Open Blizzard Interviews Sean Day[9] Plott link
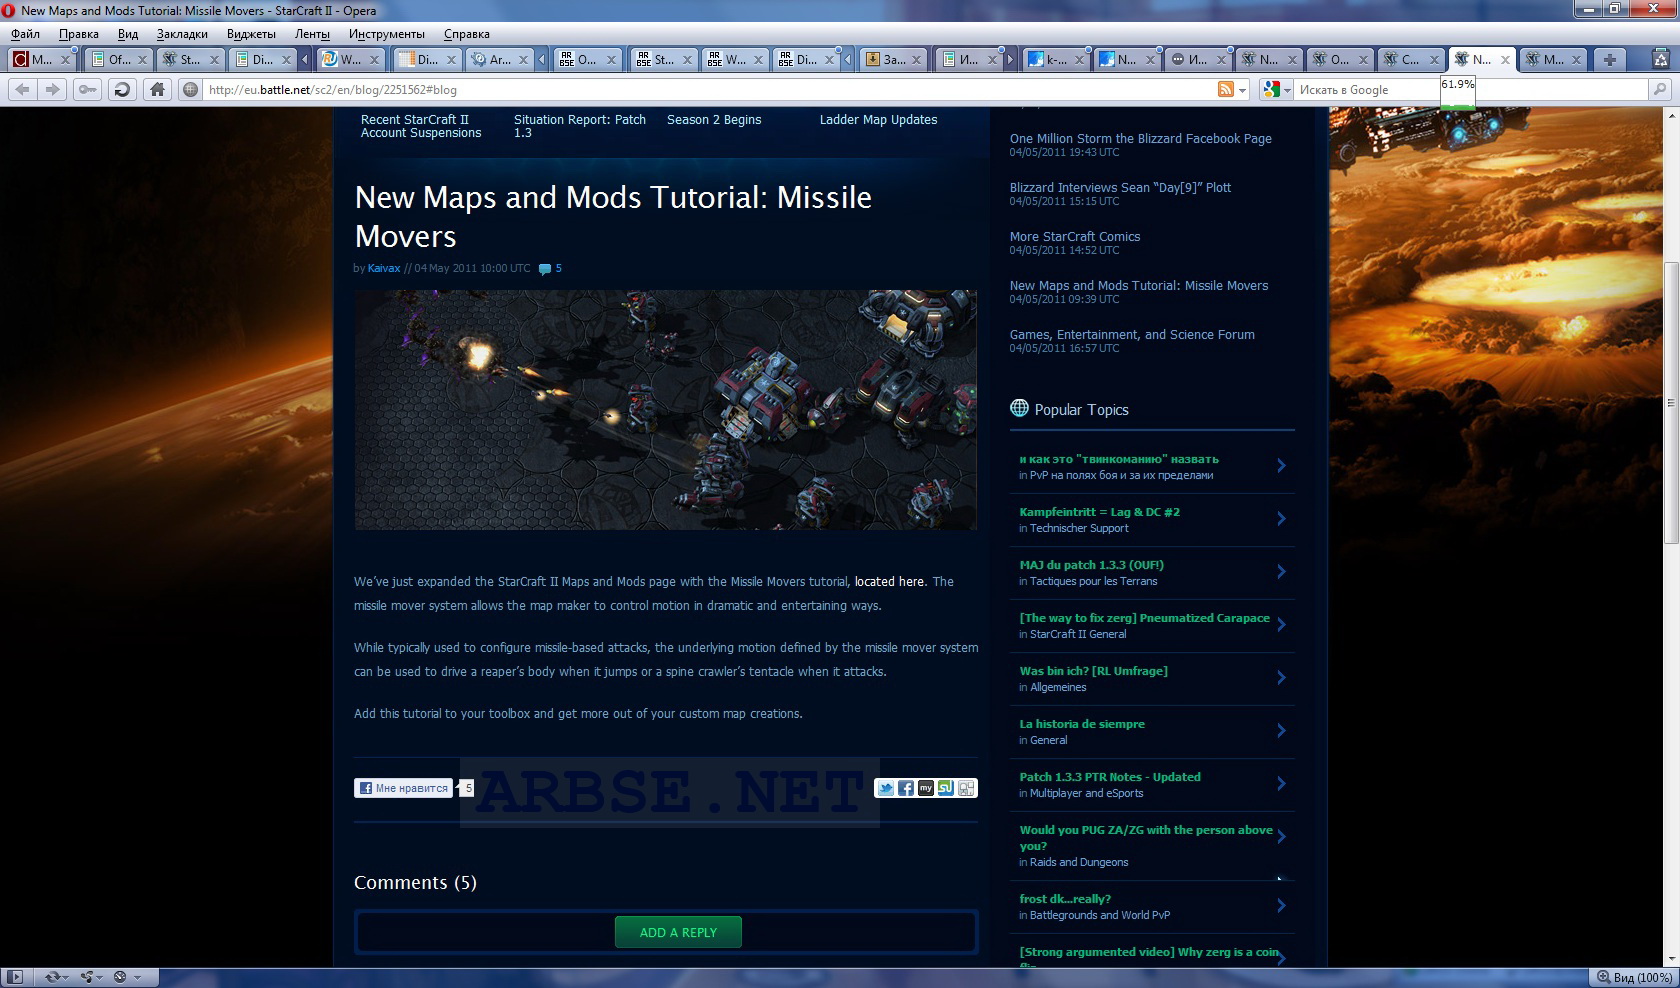Screen dimensions: 1680x988 [1120, 188]
